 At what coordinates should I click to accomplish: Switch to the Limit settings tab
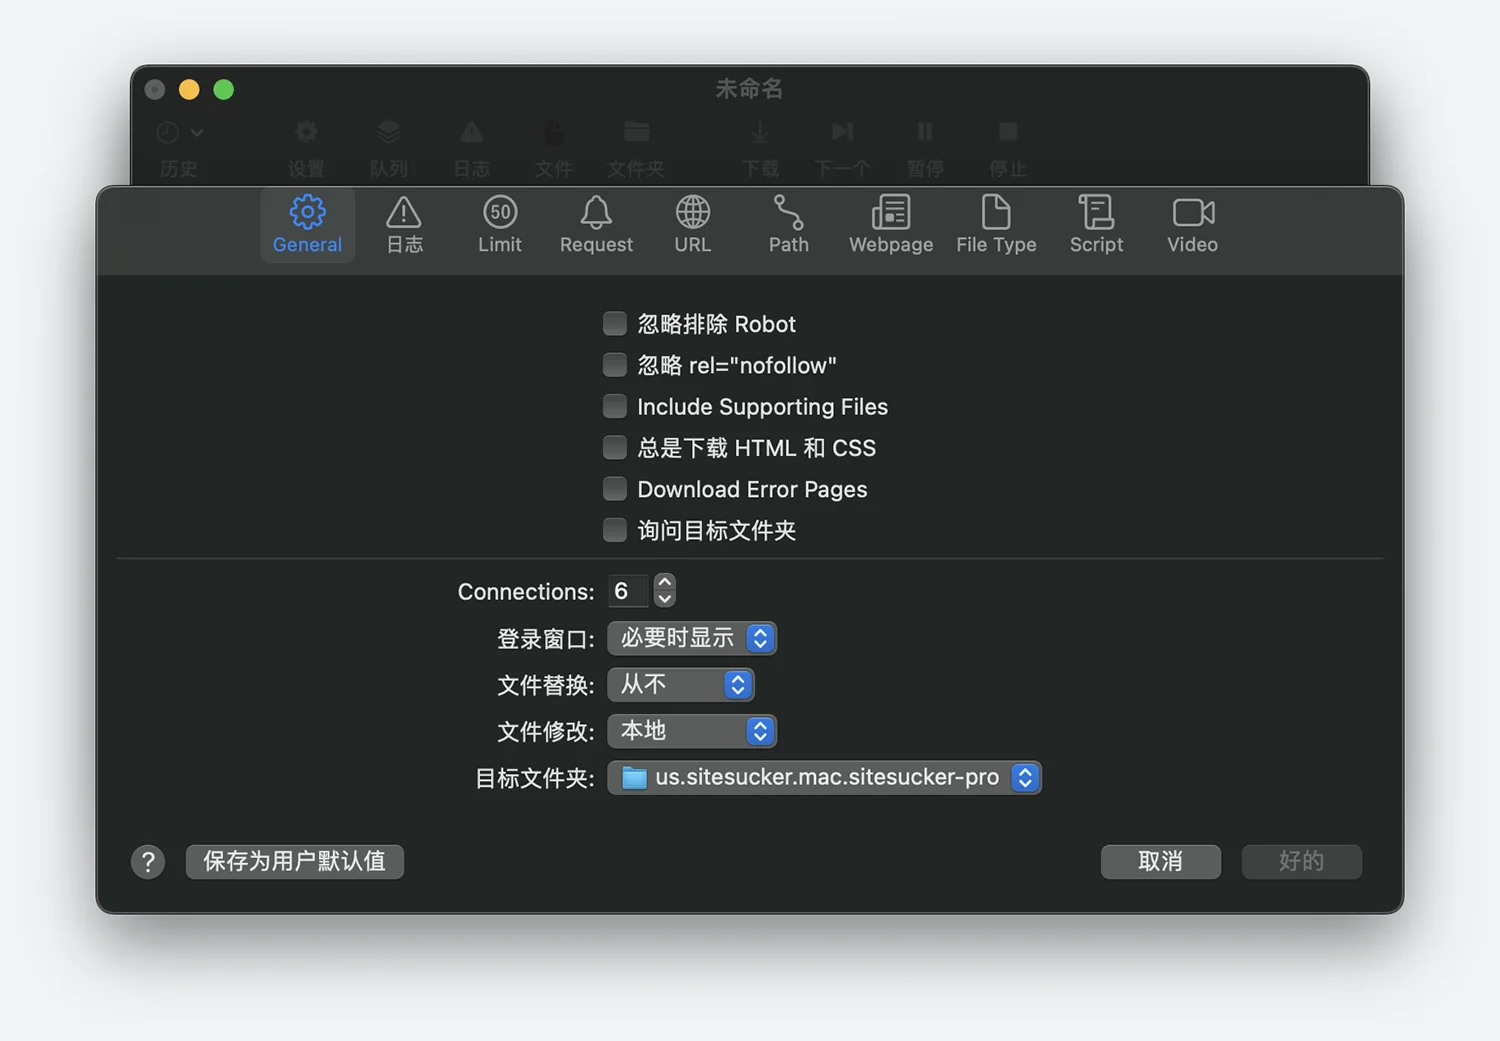tap(500, 225)
